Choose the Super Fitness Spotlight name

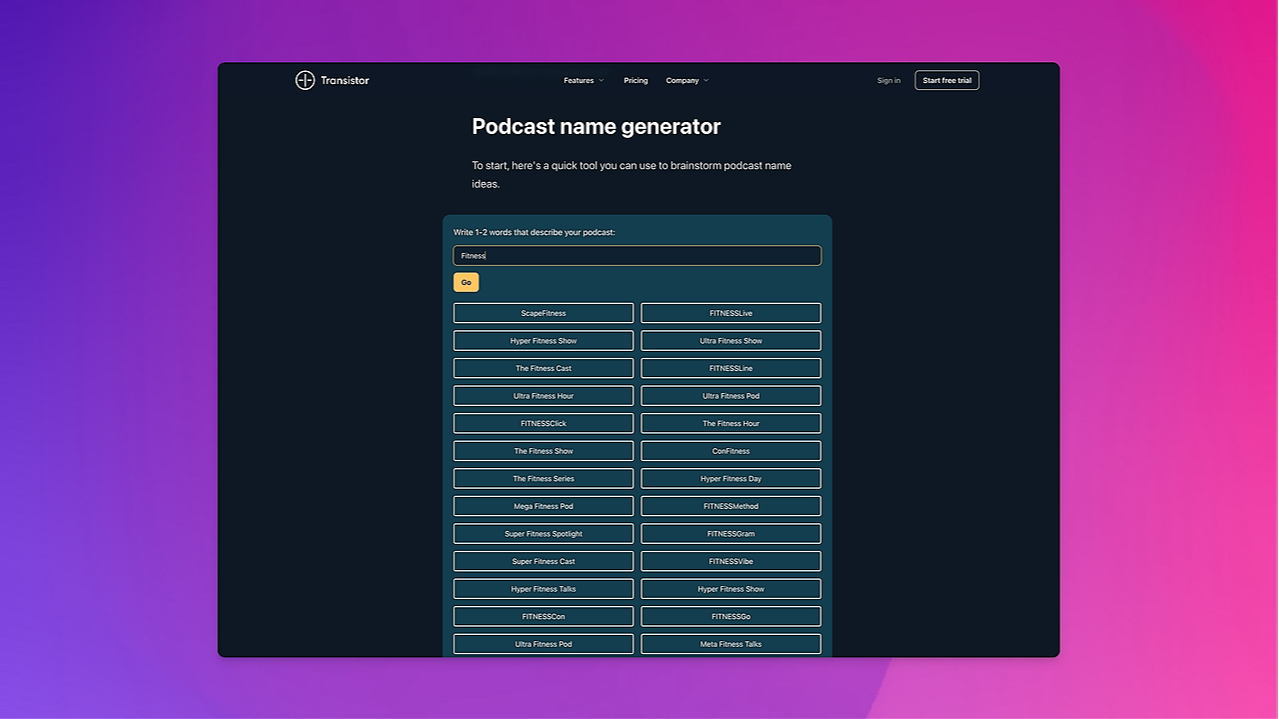[x=543, y=533]
